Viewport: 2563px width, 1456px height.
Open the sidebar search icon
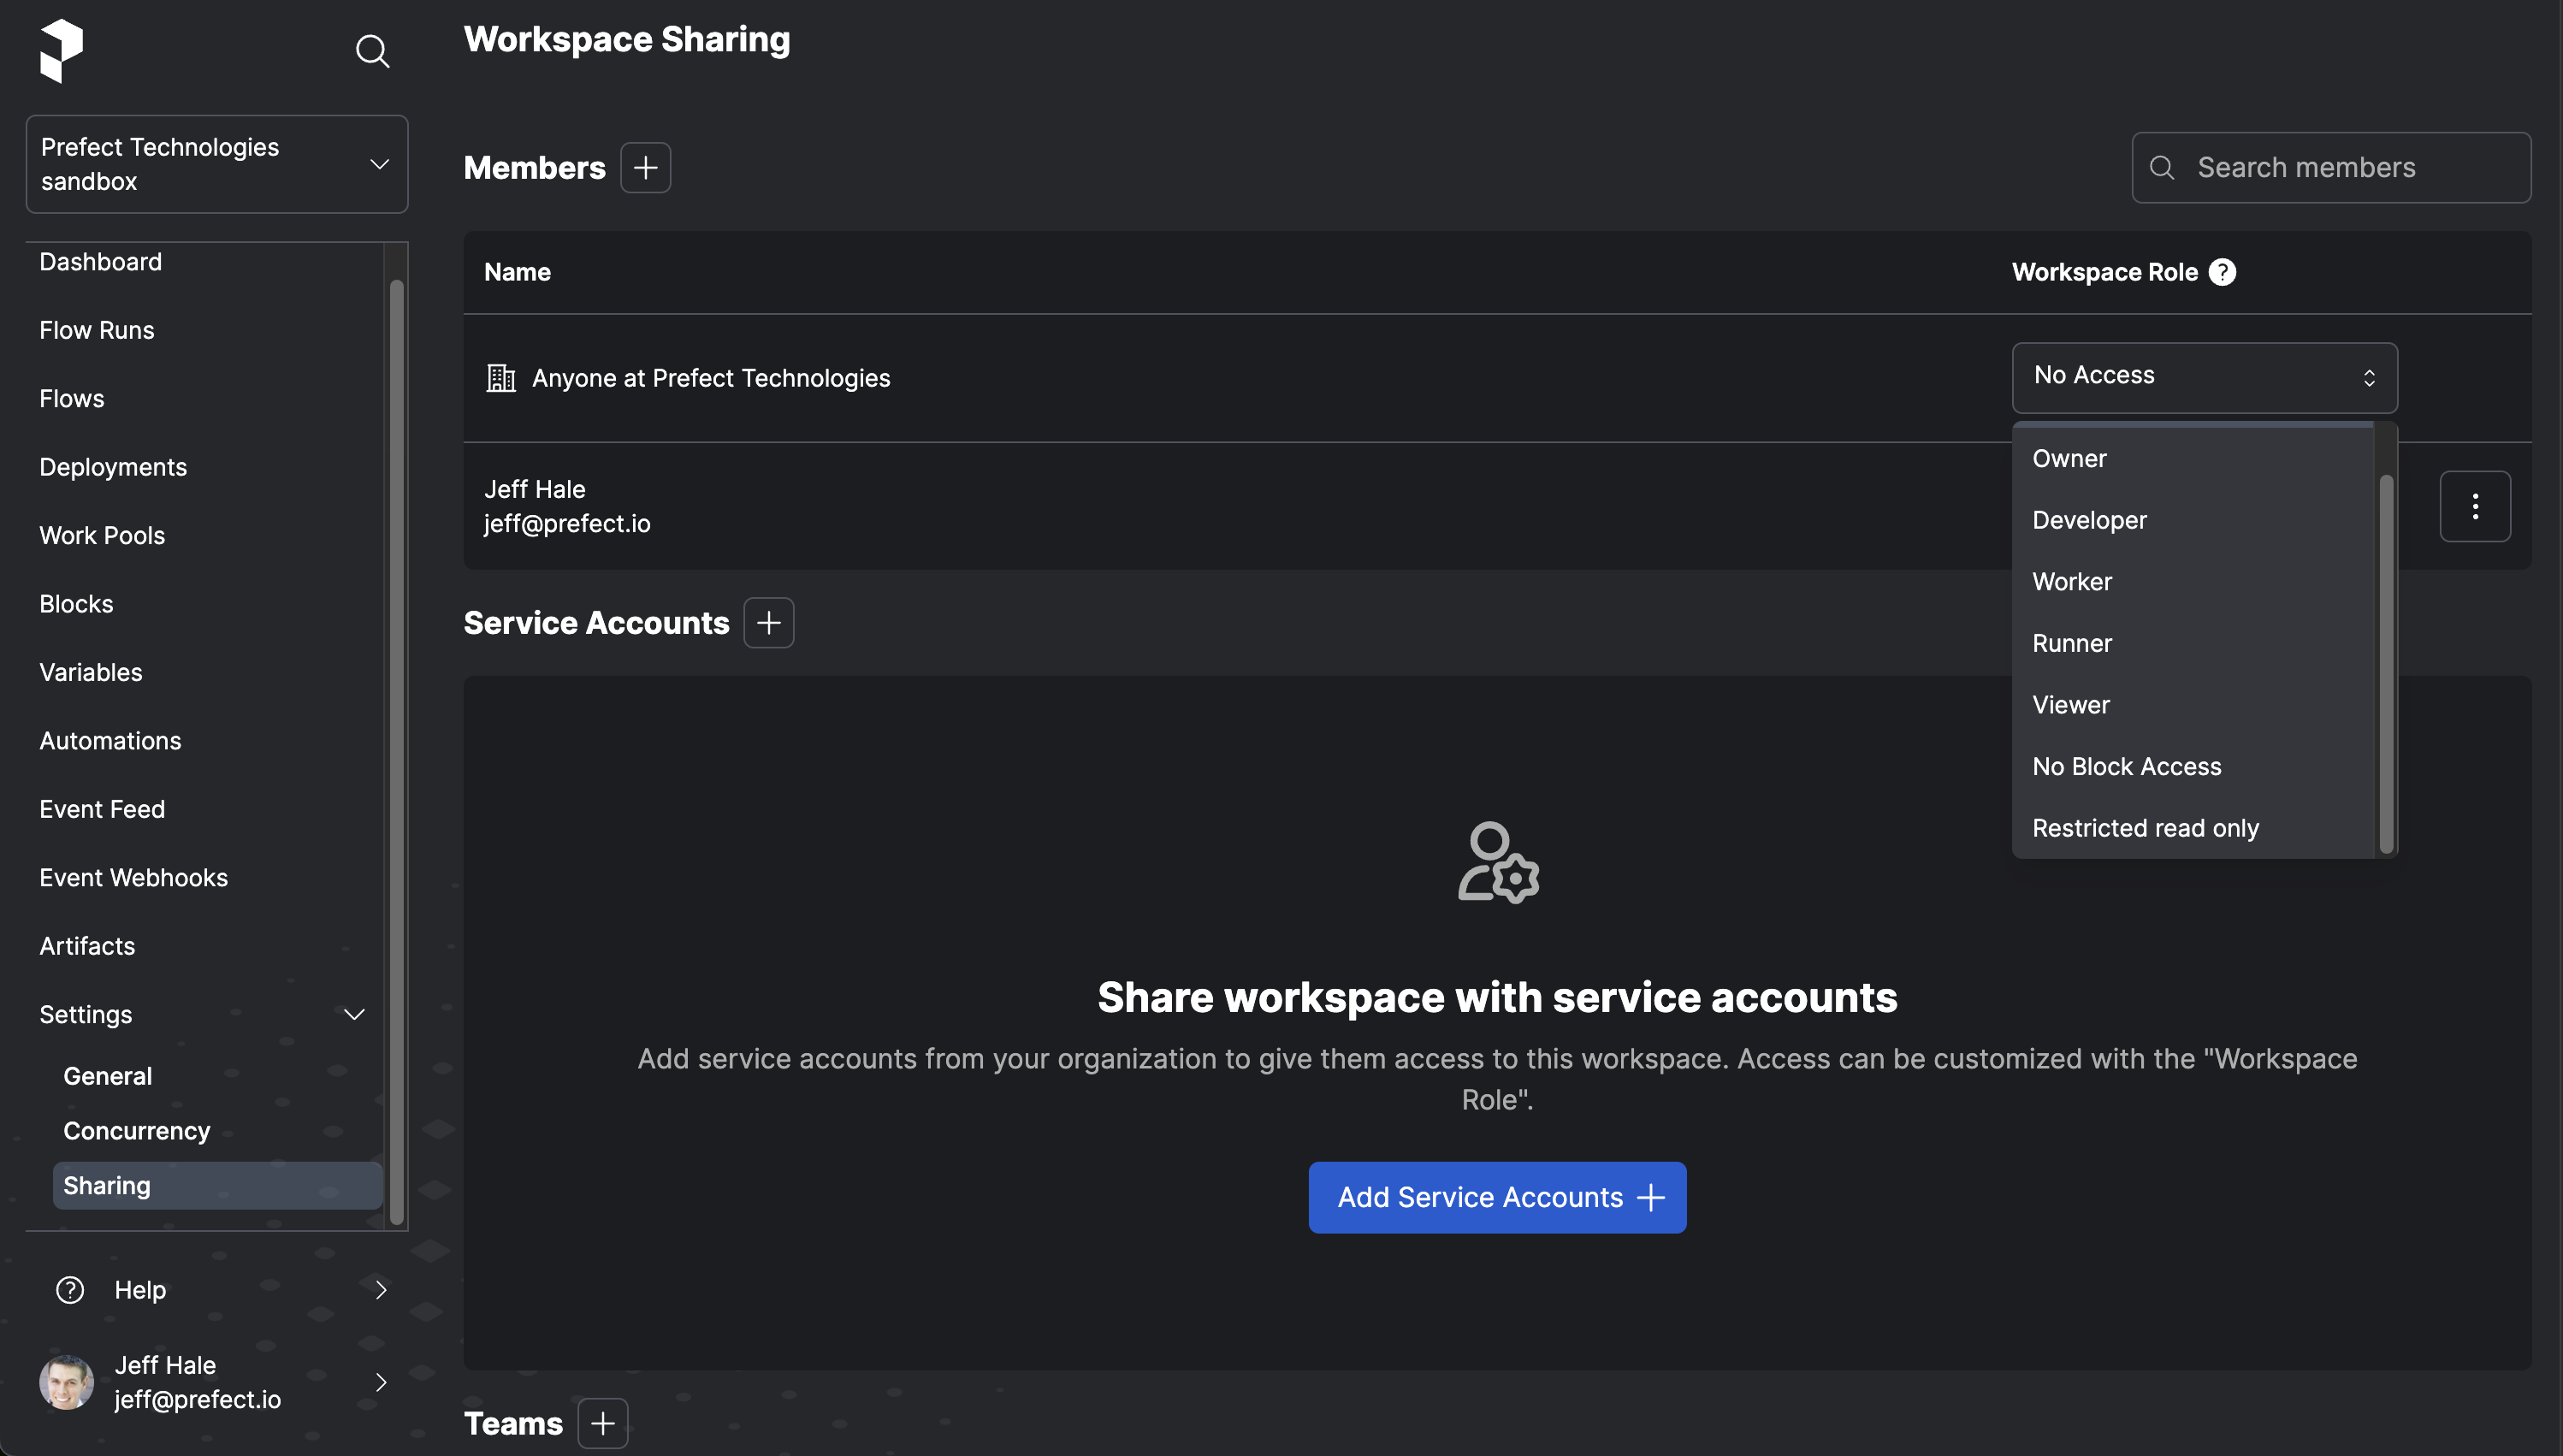coord(372,51)
